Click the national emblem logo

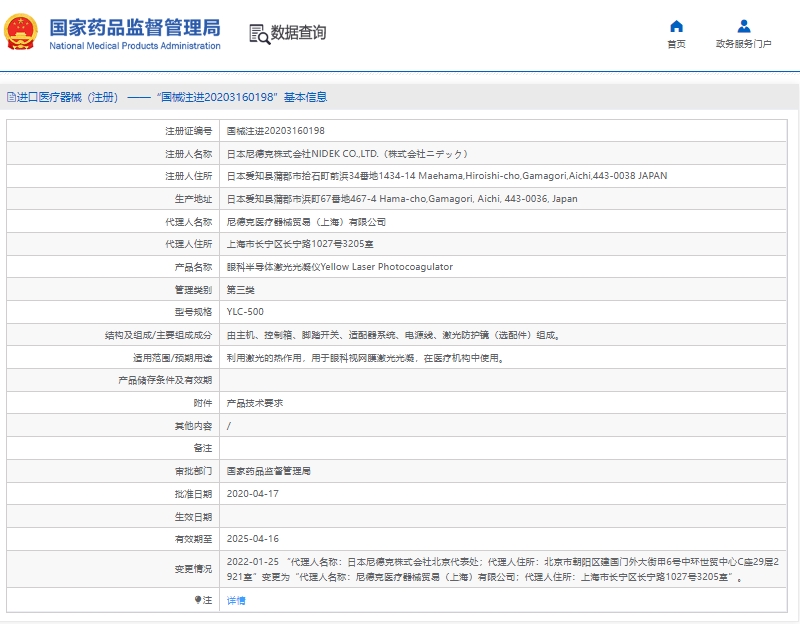coord(21,32)
